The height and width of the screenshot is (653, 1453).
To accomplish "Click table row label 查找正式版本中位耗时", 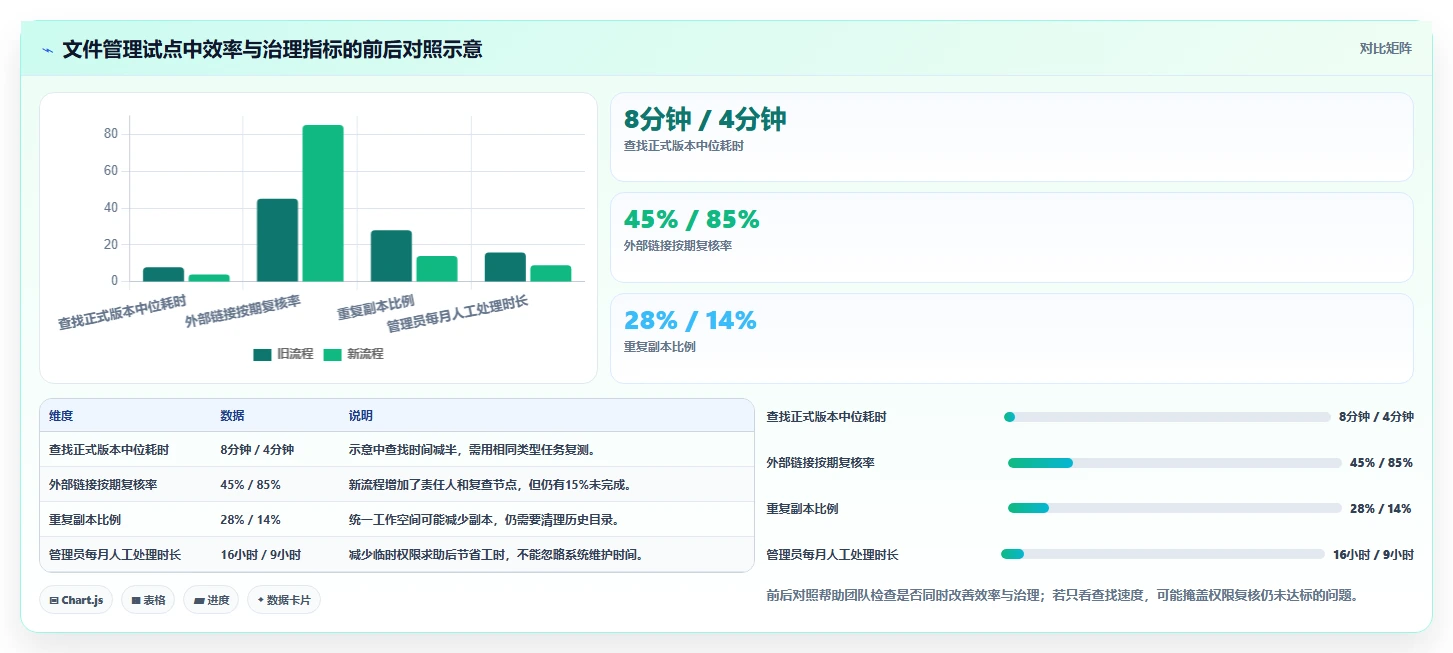I will [109, 450].
